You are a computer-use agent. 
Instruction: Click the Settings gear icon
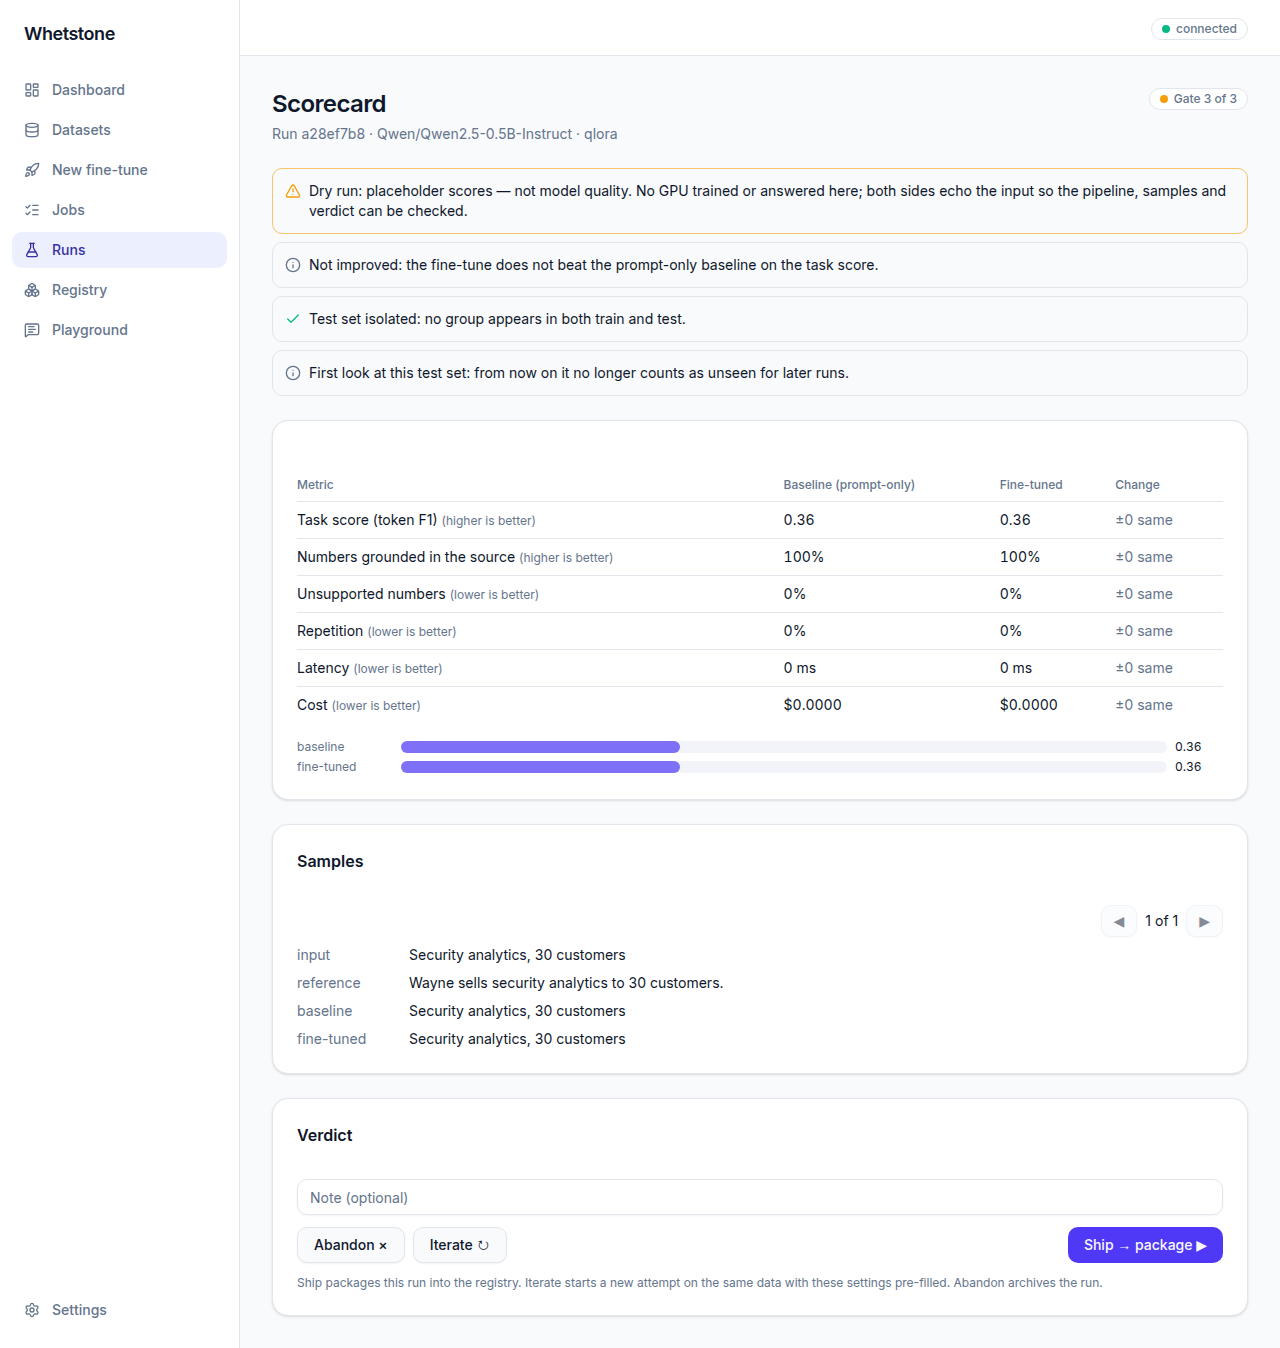click(32, 1310)
